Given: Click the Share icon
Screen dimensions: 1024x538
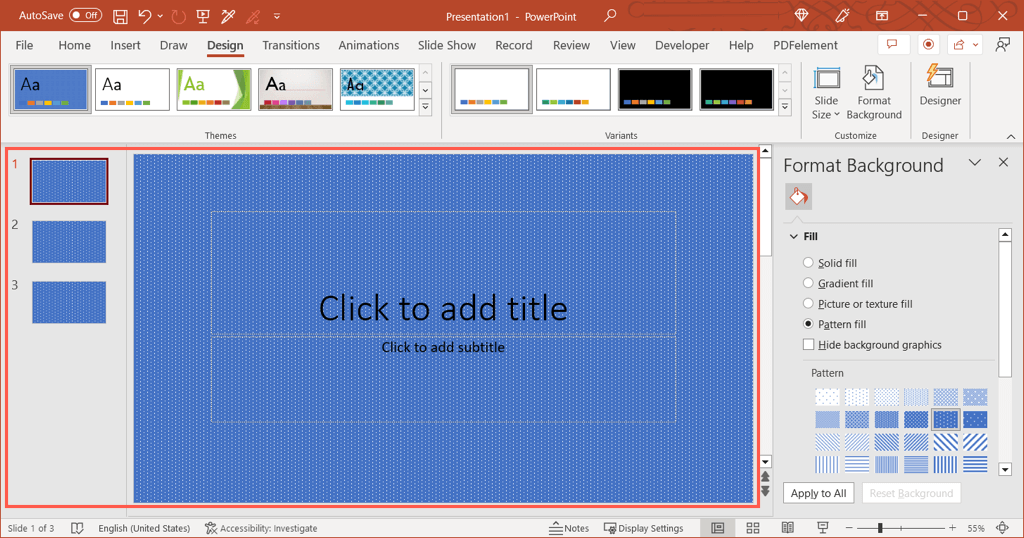Looking at the screenshot, I should pyautogui.click(x=959, y=45).
